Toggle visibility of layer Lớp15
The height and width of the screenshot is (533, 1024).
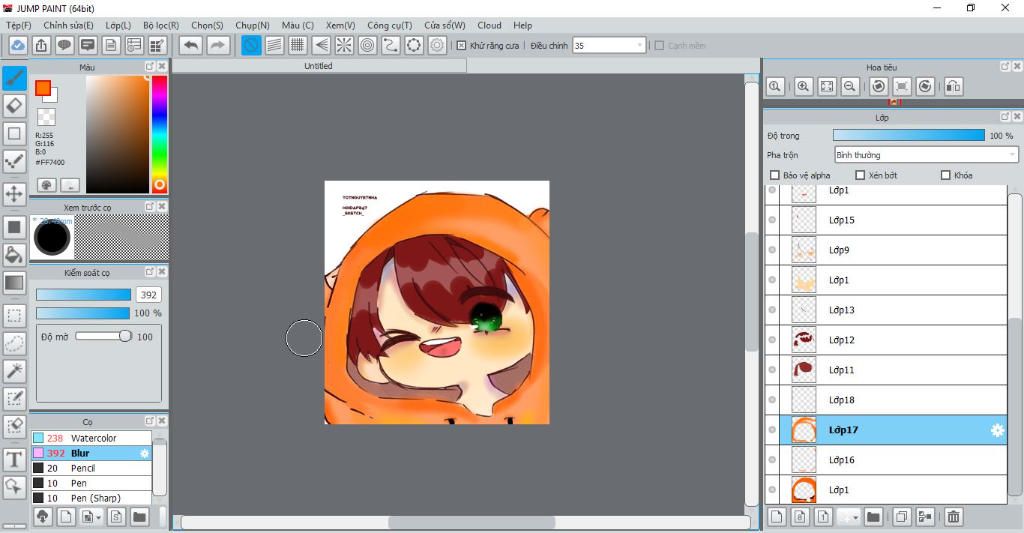tap(772, 220)
